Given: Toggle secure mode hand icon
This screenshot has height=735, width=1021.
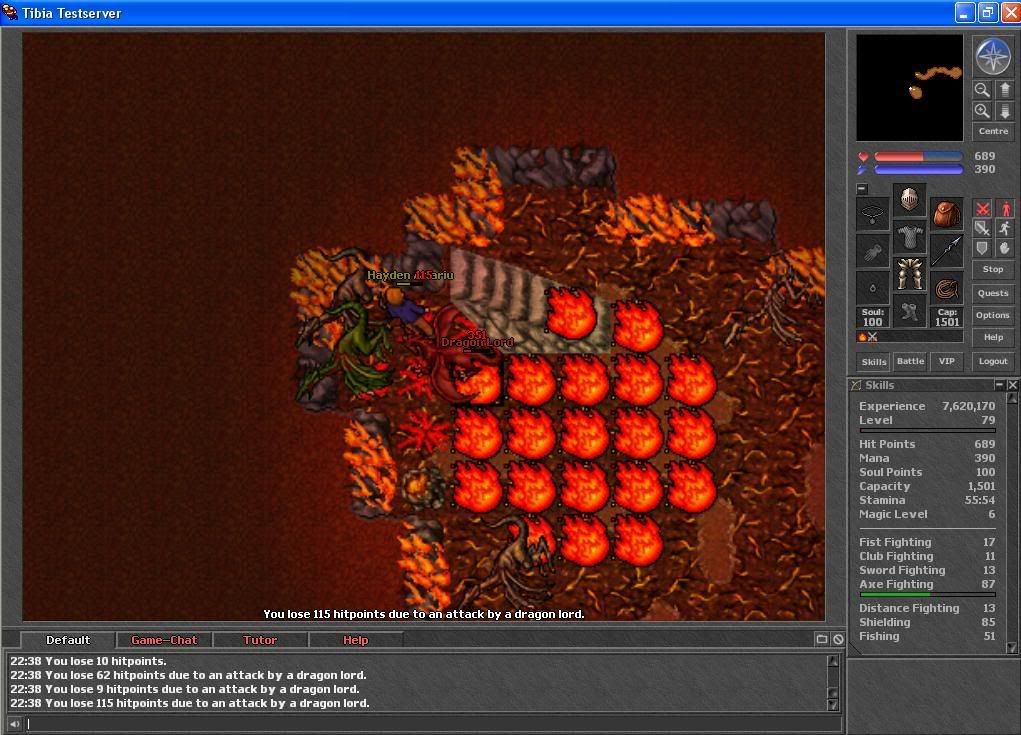Looking at the screenshot, I should [1005, 247].
